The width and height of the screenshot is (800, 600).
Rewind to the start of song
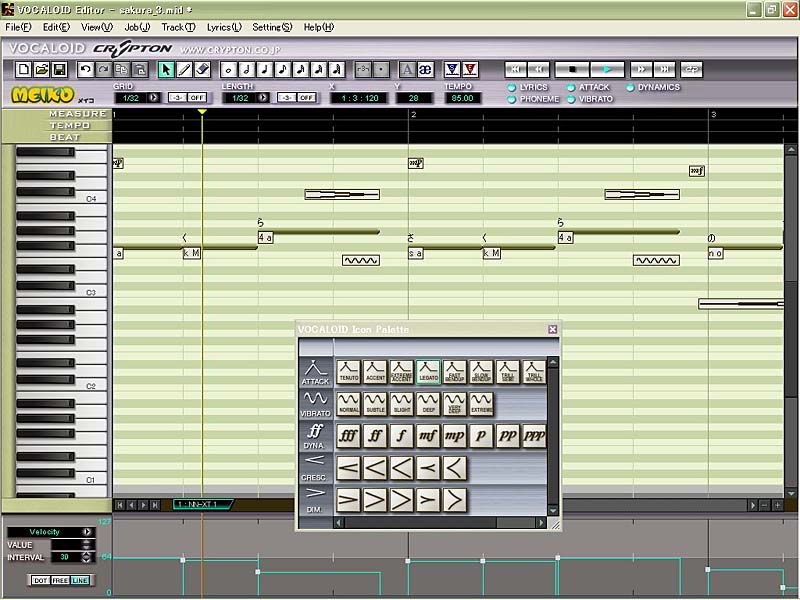pos(515,69)
